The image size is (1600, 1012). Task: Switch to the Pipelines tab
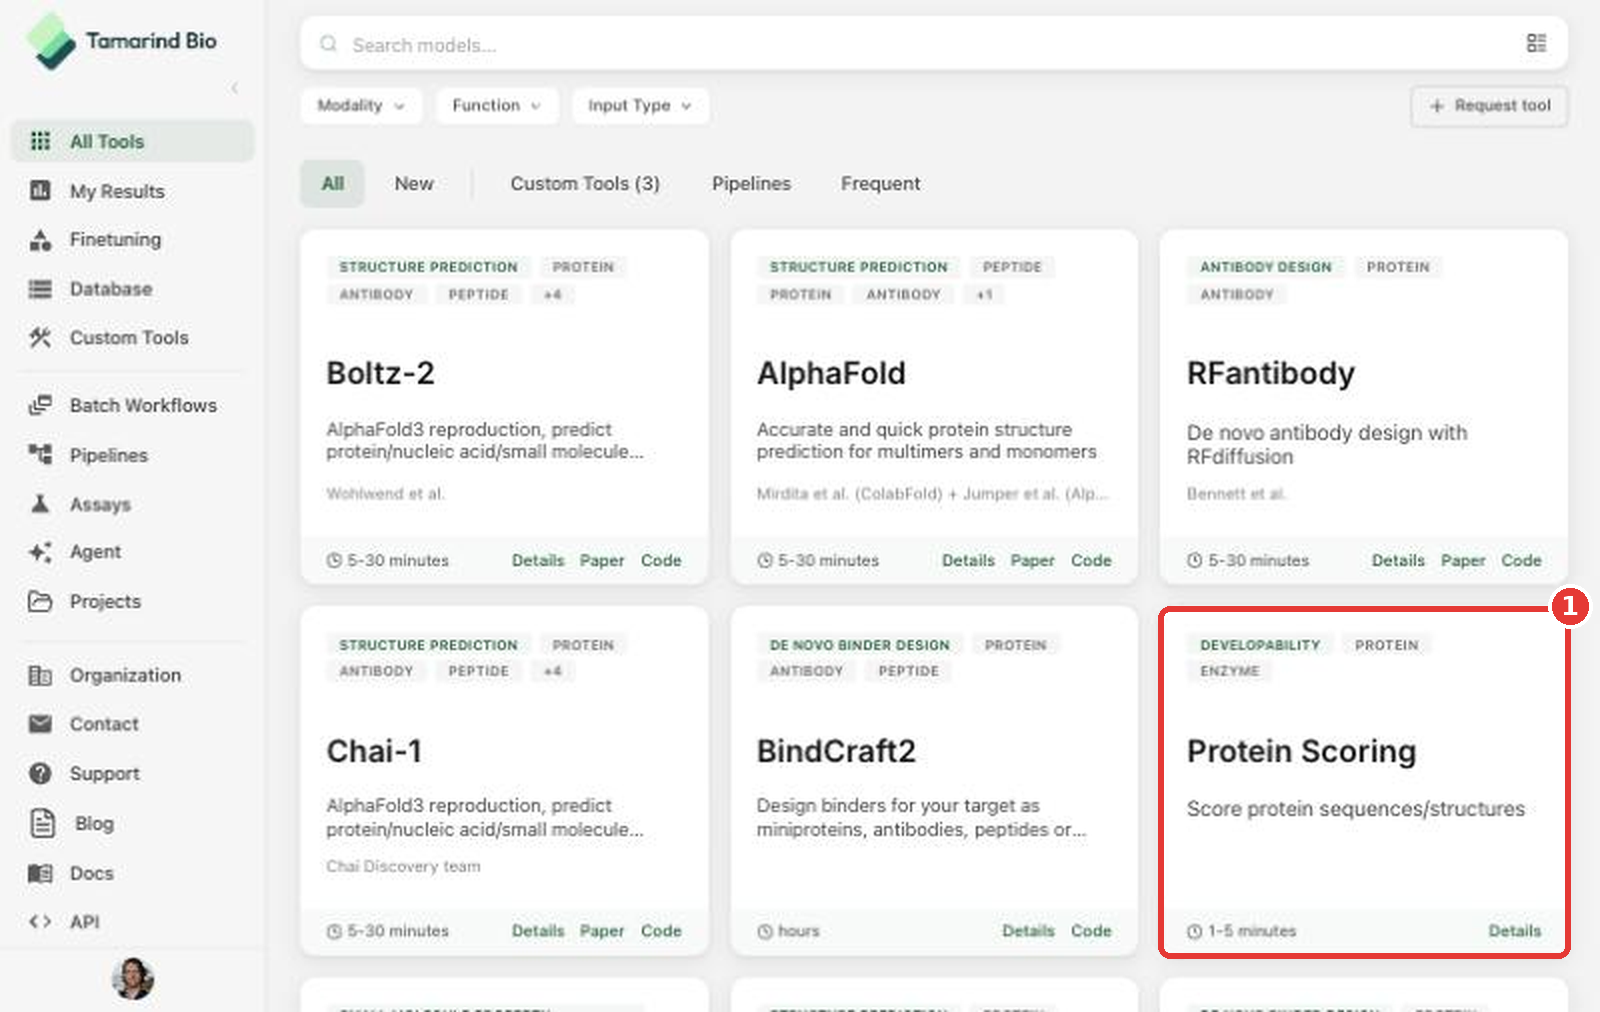[751, 184]
